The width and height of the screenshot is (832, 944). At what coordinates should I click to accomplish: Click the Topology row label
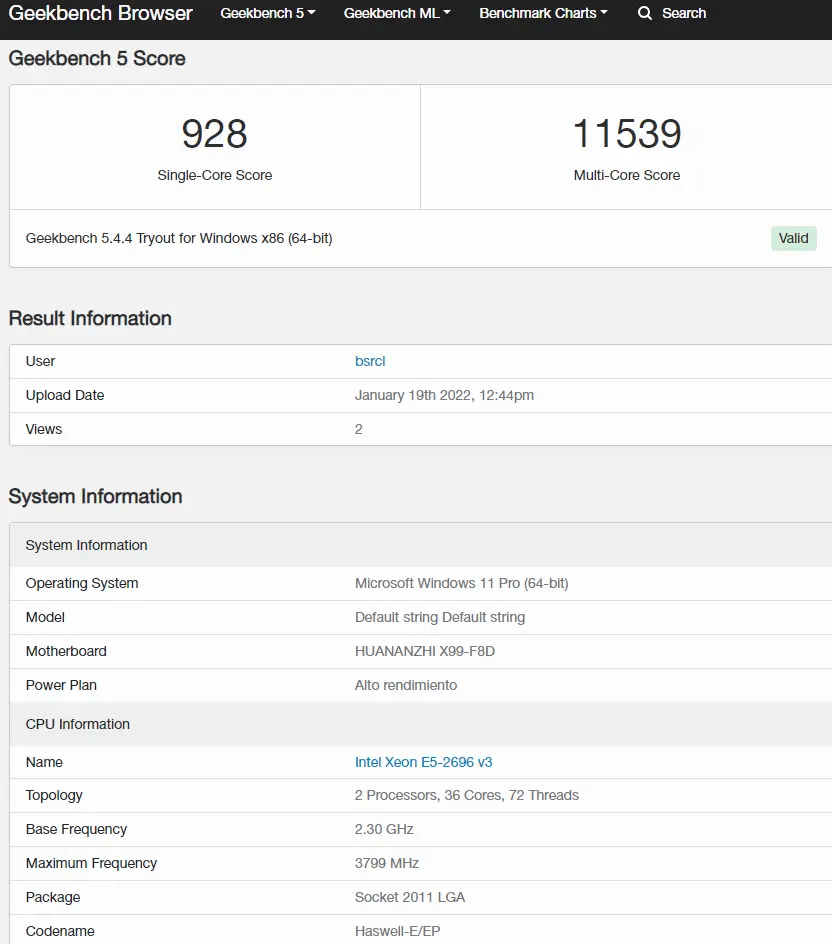coord(54,795)
